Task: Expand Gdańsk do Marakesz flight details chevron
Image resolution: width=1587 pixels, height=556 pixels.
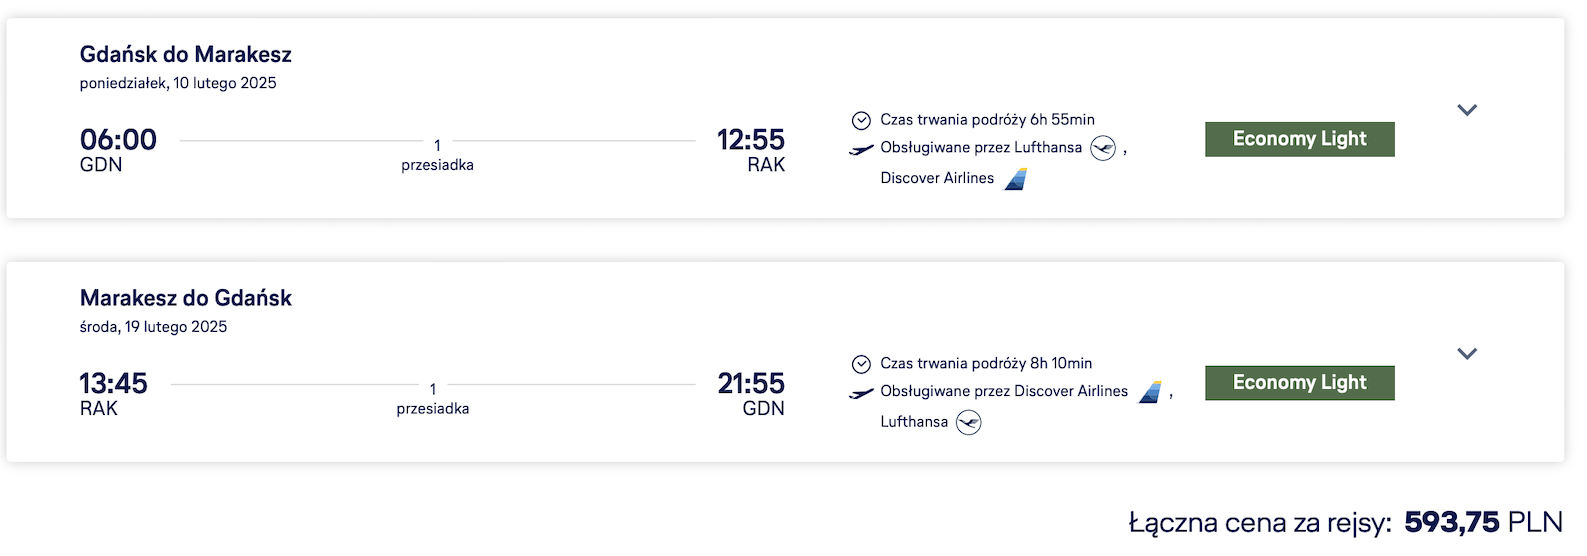Action: [x=1467, y=110]
